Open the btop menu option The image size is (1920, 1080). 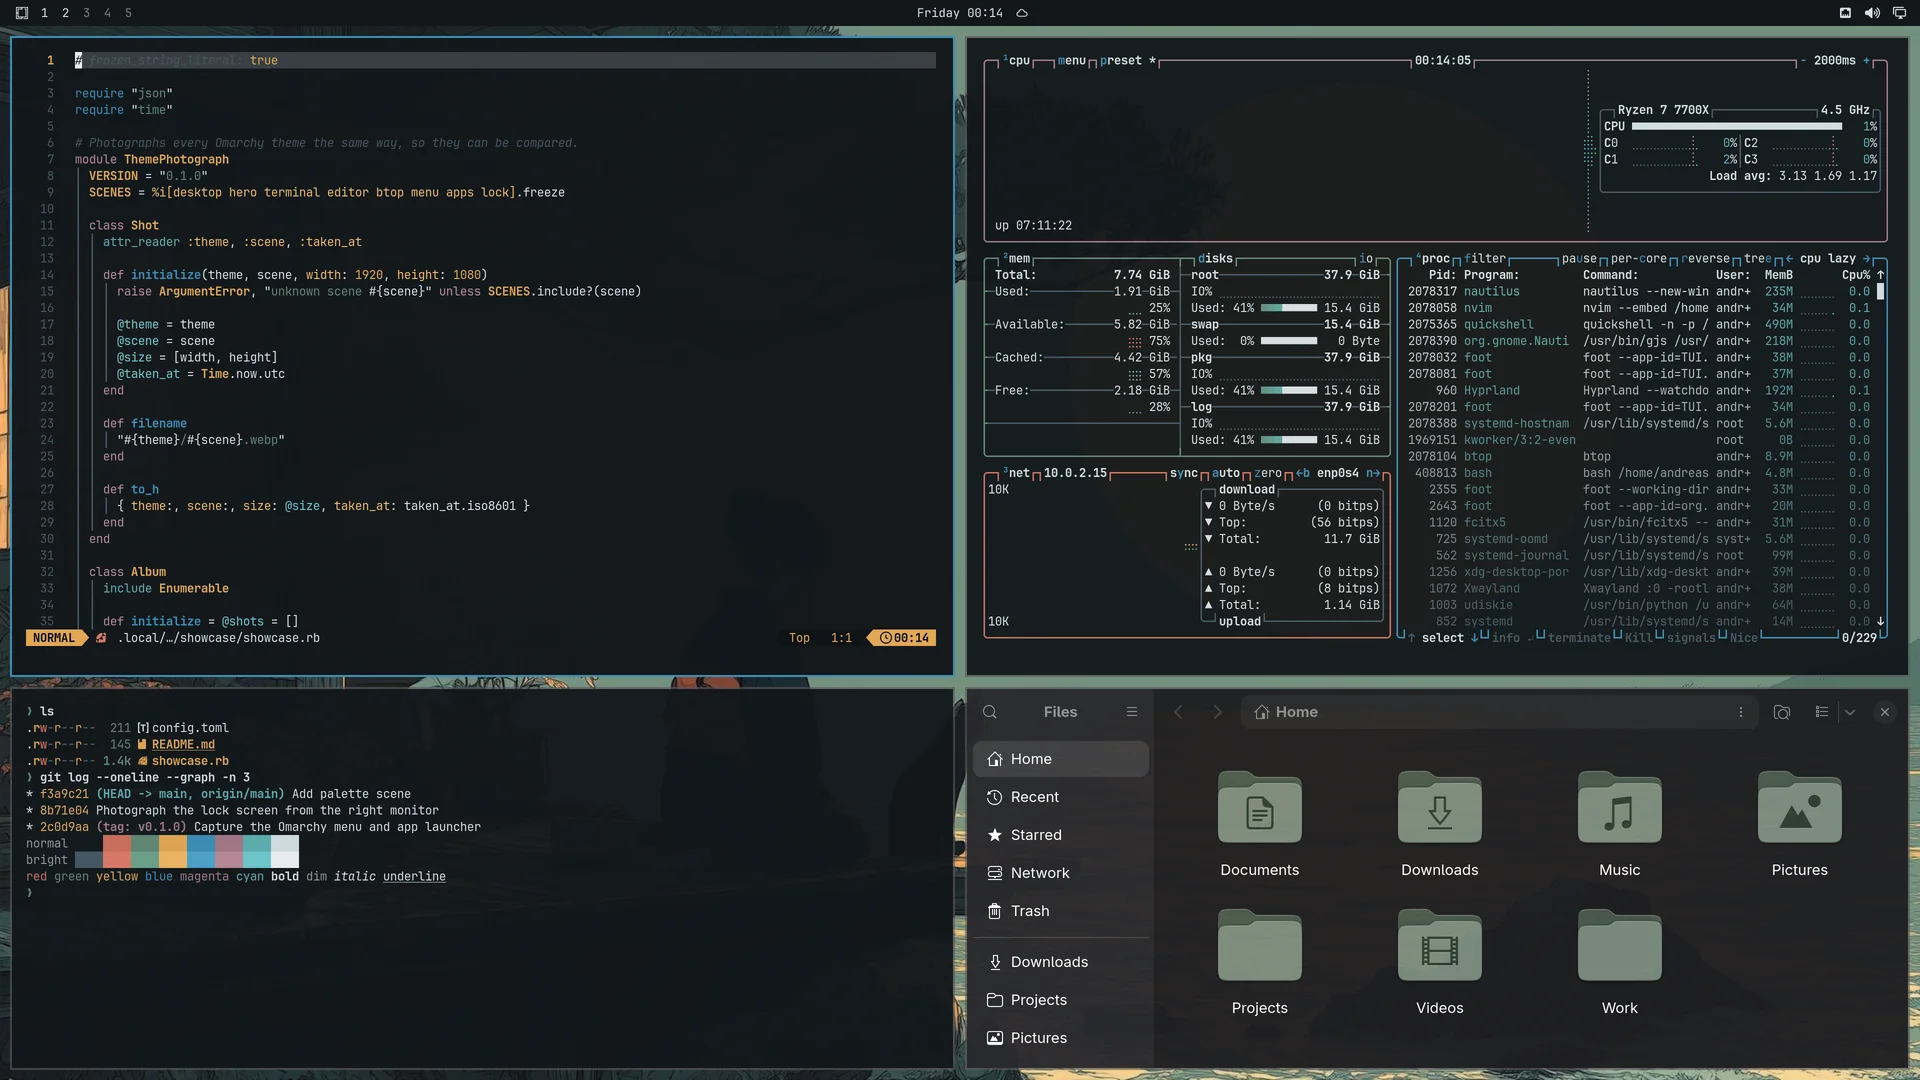pyautogui.click(x=1072, y=61)
